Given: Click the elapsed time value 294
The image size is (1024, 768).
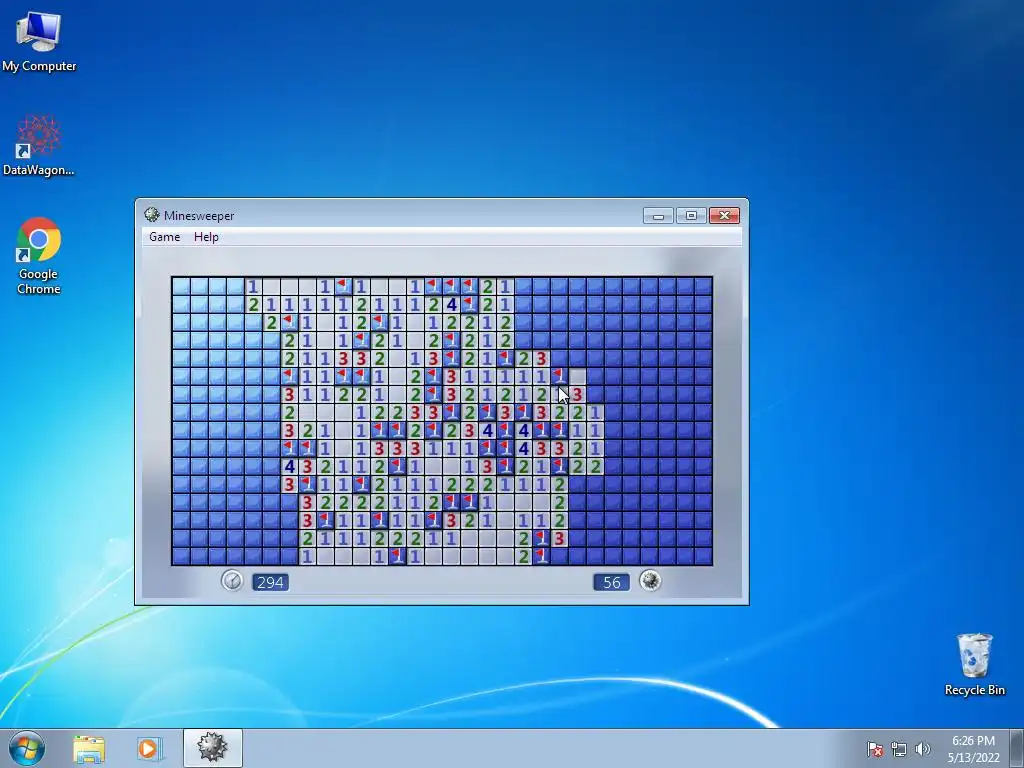Looking at the screenshot, I should [270, 582].
